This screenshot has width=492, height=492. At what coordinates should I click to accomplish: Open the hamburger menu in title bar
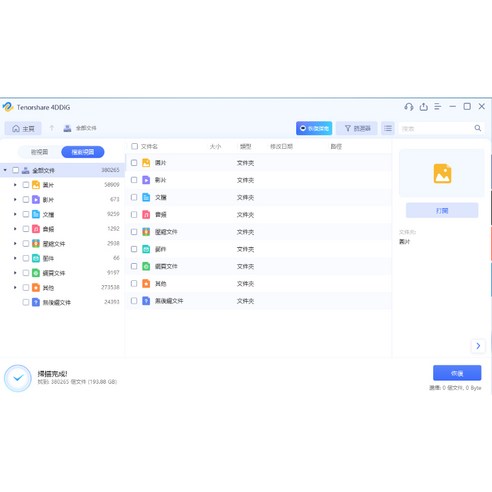point(438,107)
